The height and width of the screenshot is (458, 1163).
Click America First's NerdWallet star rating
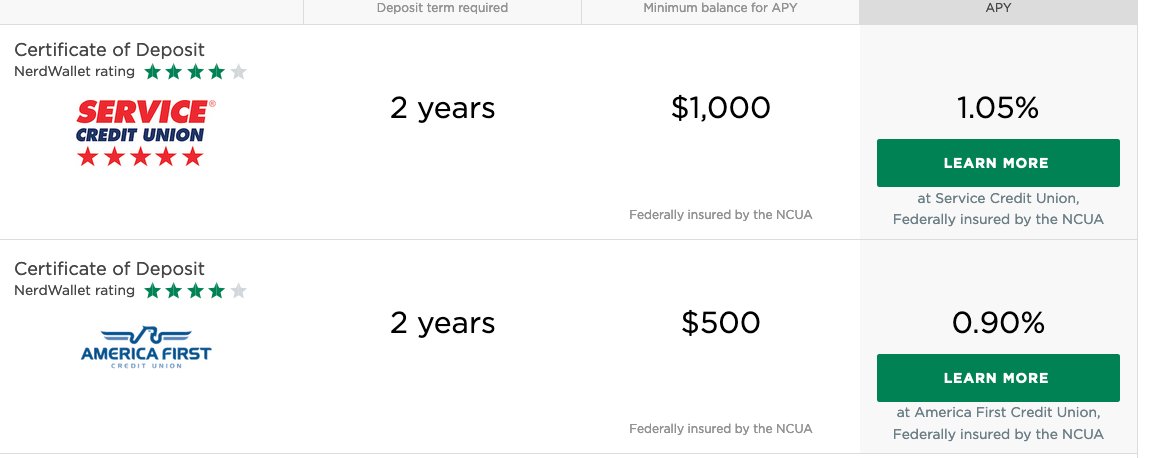(x=195, y=291)
